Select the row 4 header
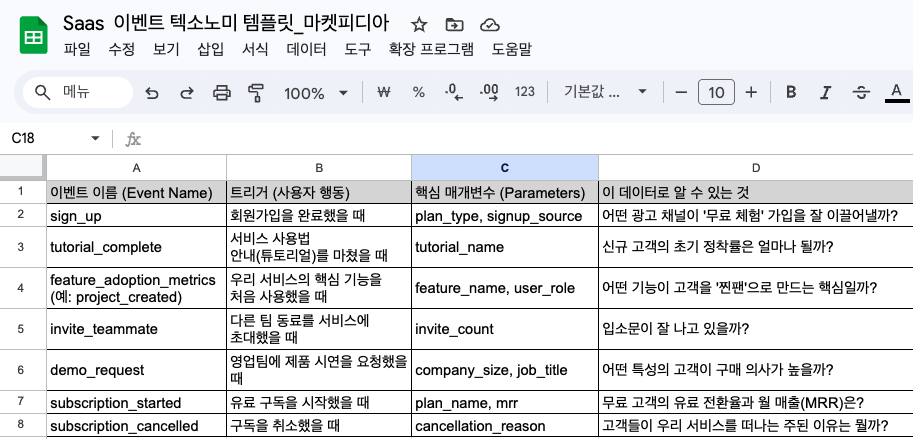This screenshot has width=913, height=439. click(x=22, y=288)
